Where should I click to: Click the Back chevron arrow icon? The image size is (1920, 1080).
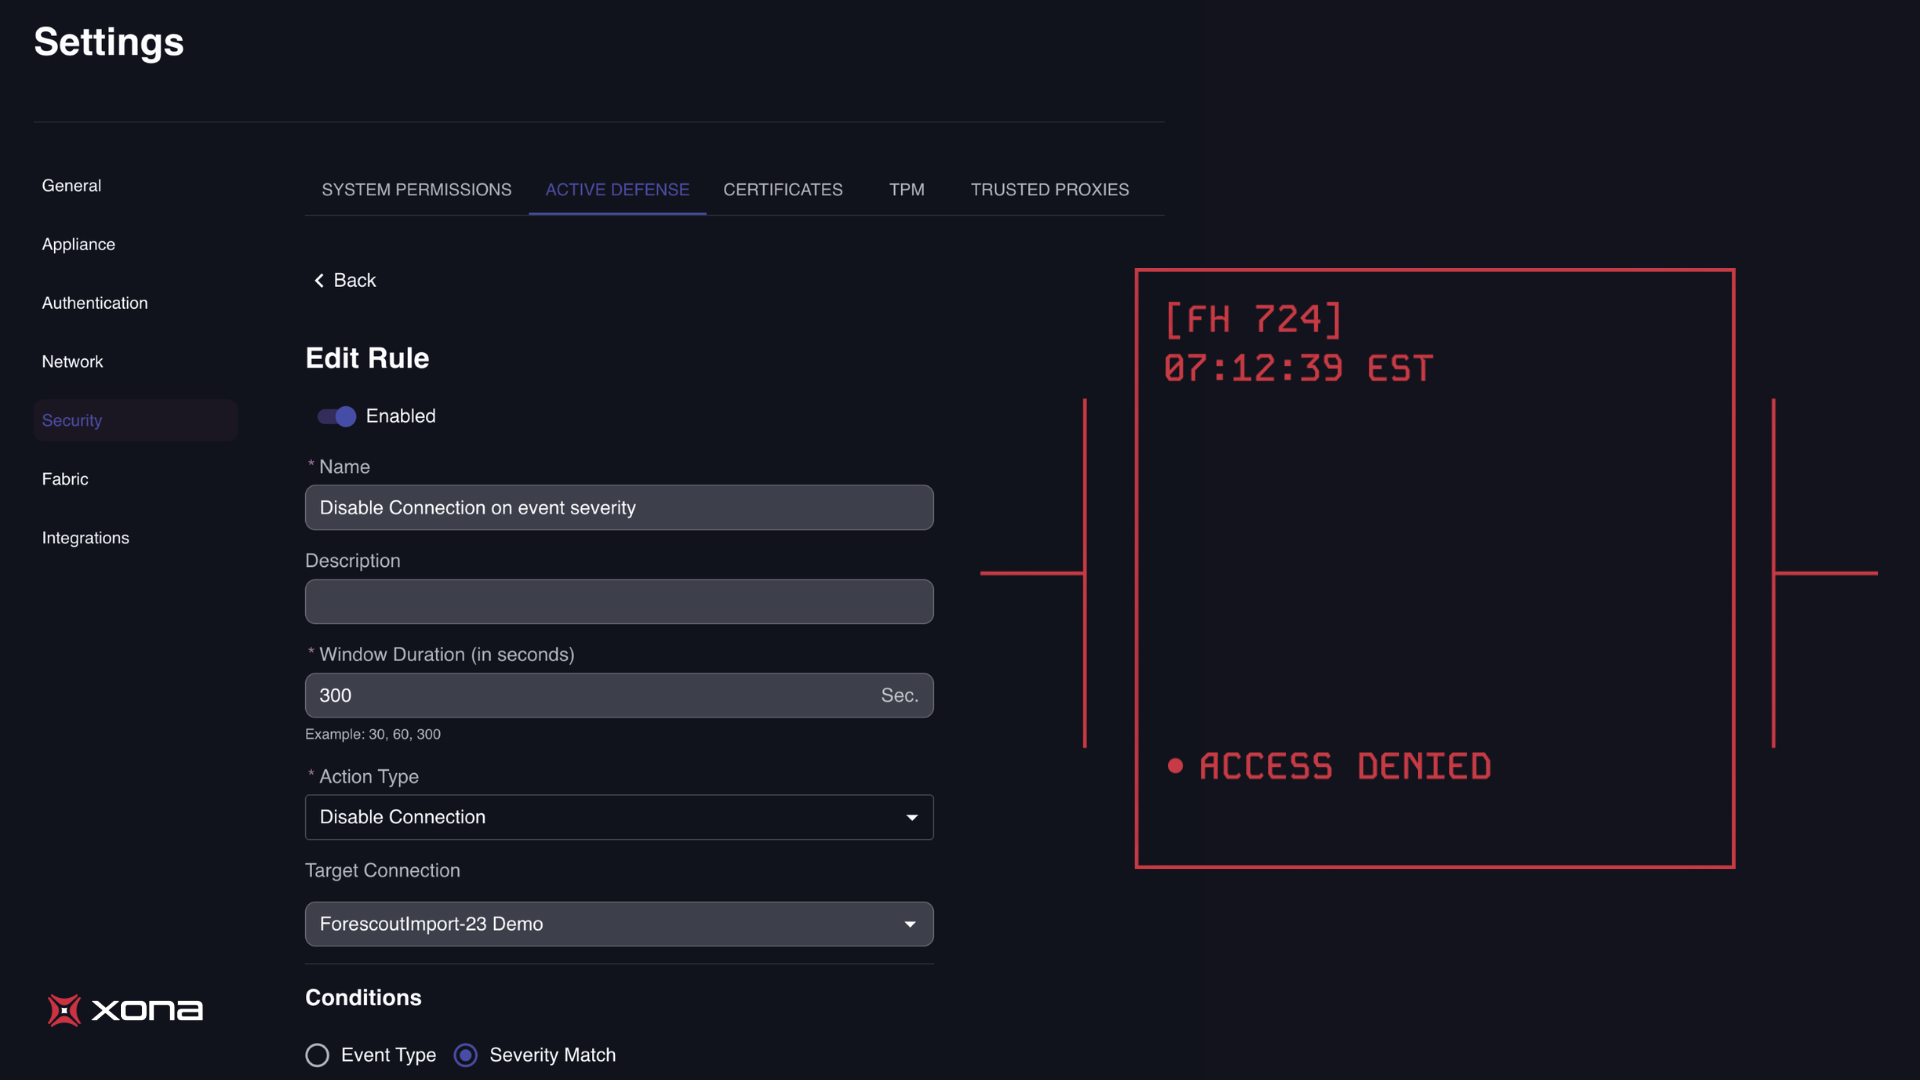[x=319, y=281]
